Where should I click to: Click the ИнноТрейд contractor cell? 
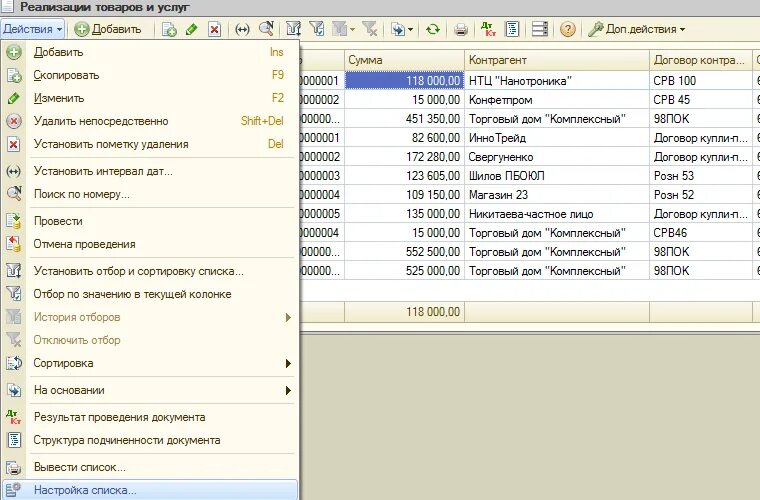point(557,138)
